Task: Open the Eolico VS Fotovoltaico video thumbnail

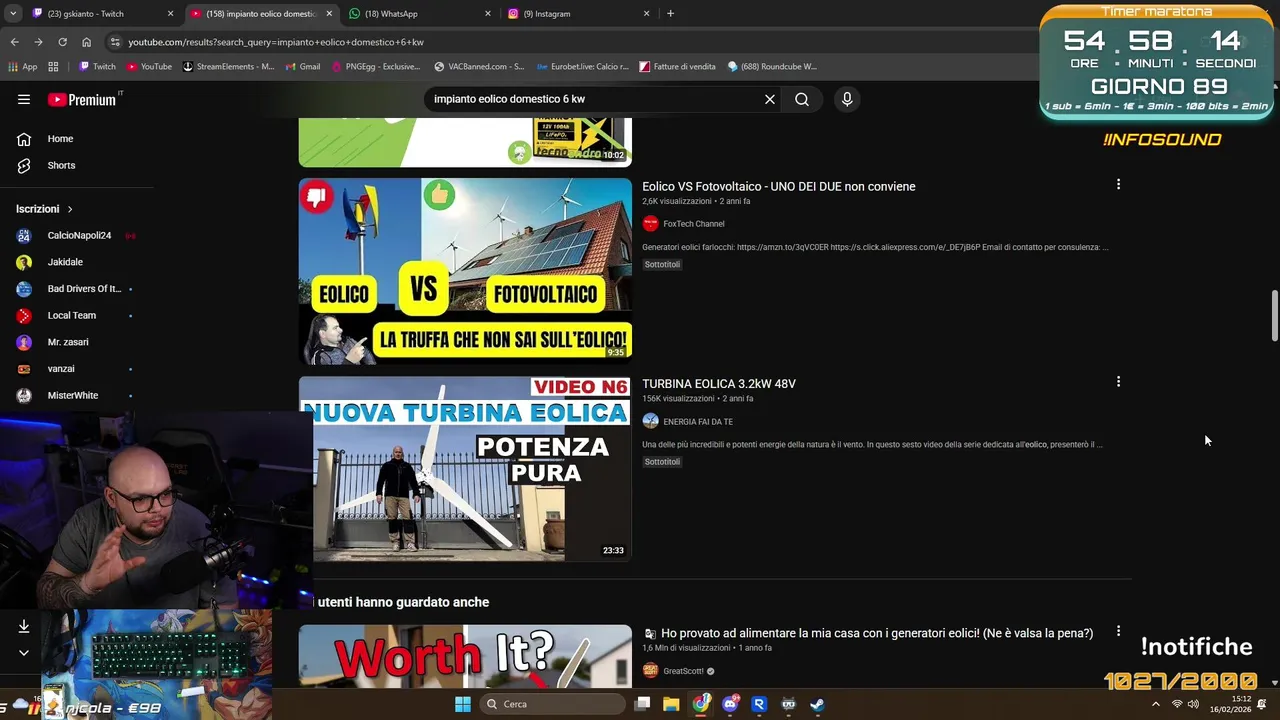Action: (465, 271)
